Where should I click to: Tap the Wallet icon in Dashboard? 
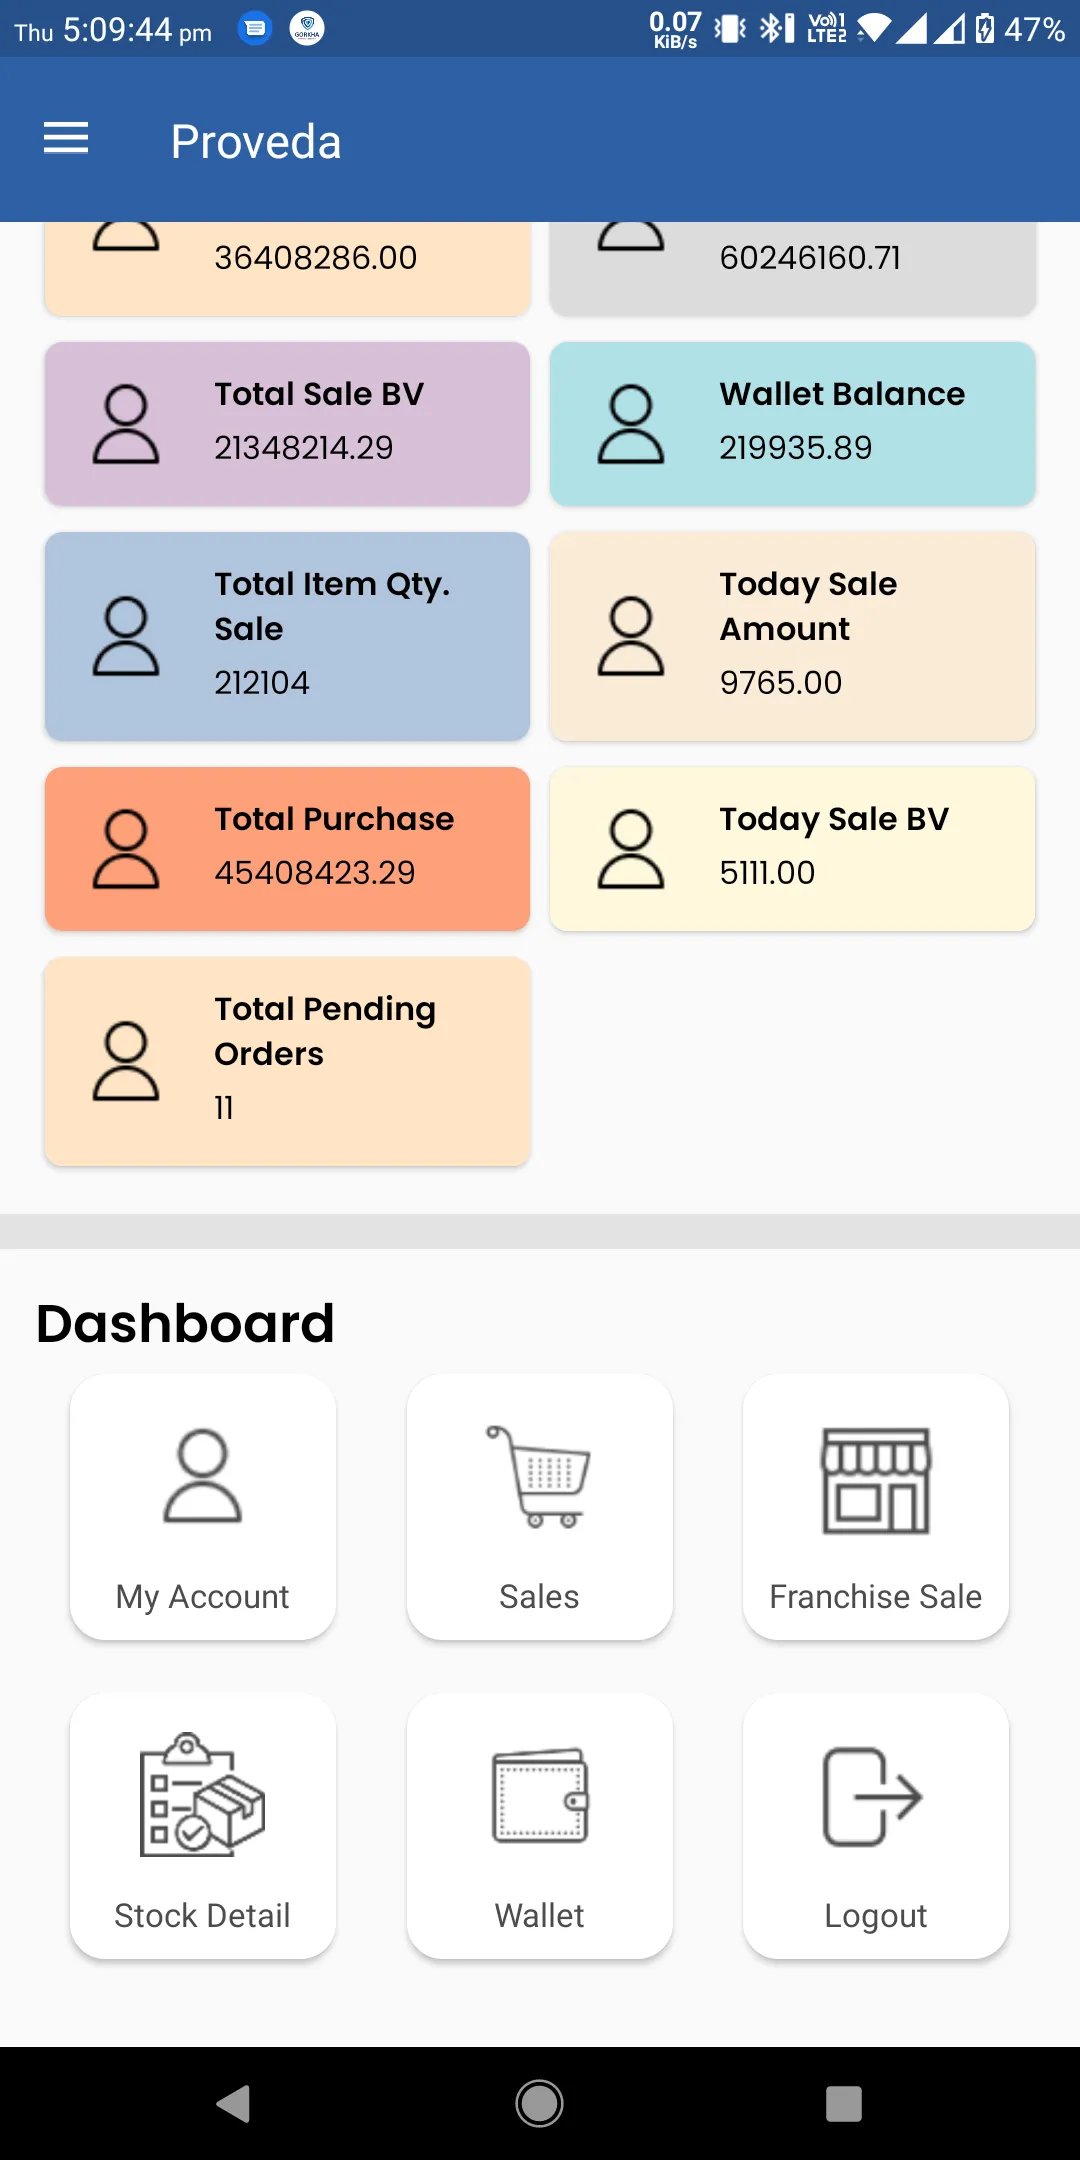[x=540, y=1795]
